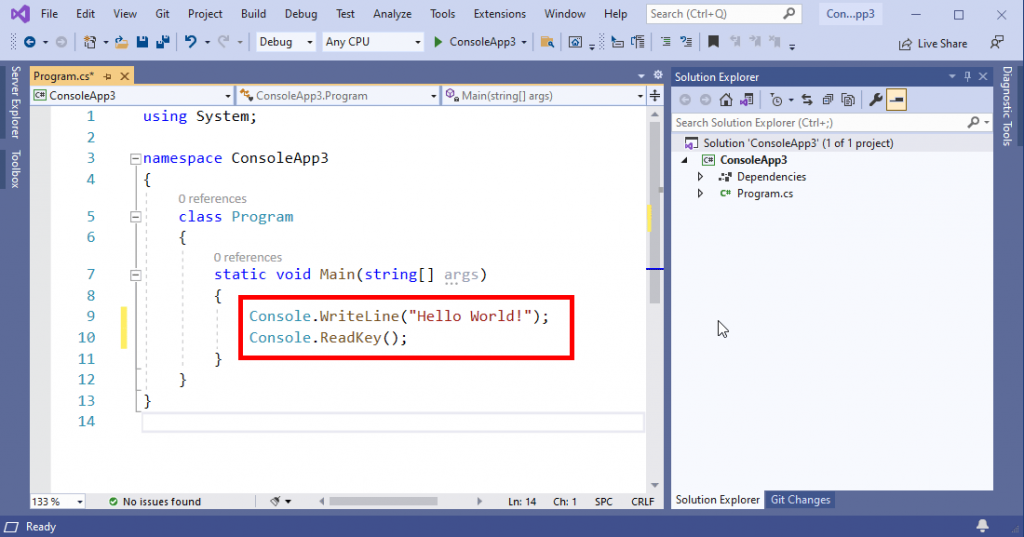Open the Debug configuration dropdown
The height and width of the screenshot is (537, 1024).
click(286, 42)
